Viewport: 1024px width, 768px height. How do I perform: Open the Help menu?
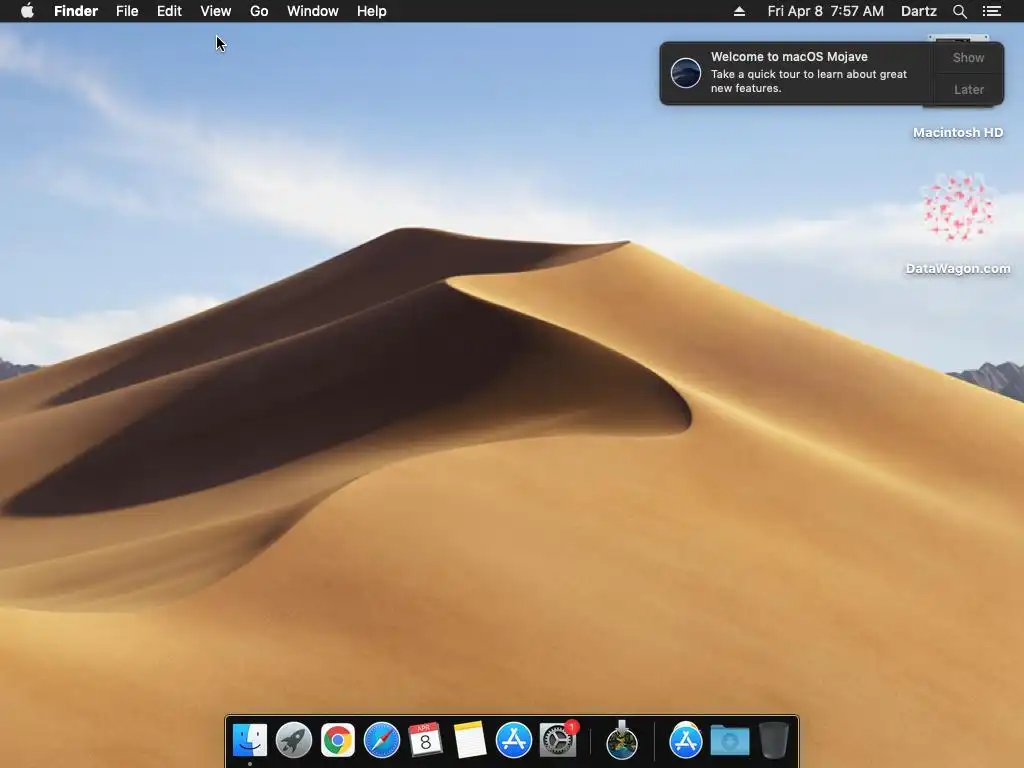click(x=372, y=11)
